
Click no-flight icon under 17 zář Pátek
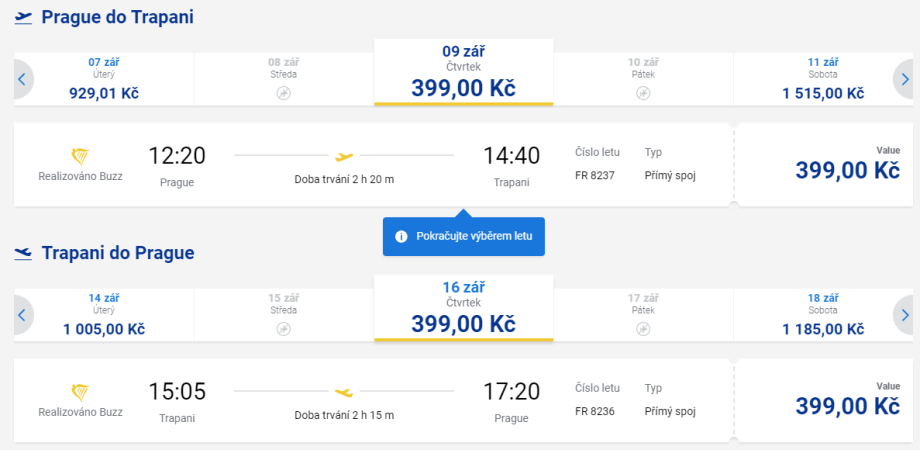[643, 328]
